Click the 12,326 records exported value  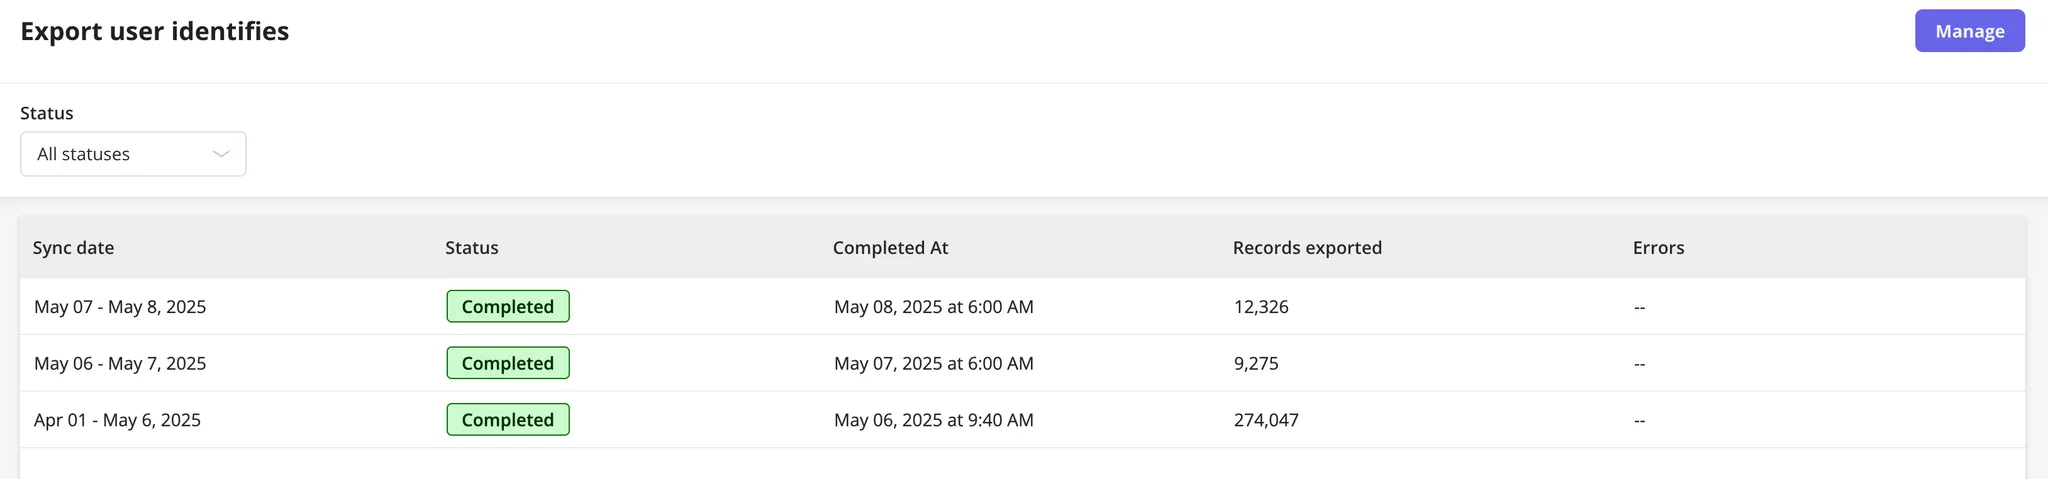[1261, 307]
